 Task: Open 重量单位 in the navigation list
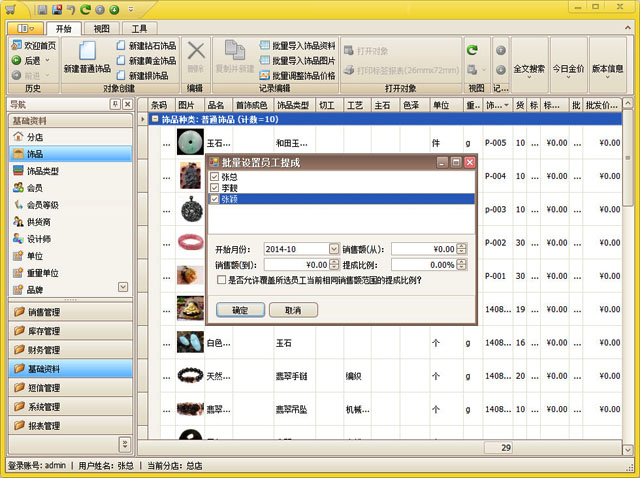(x=71, y=273)
